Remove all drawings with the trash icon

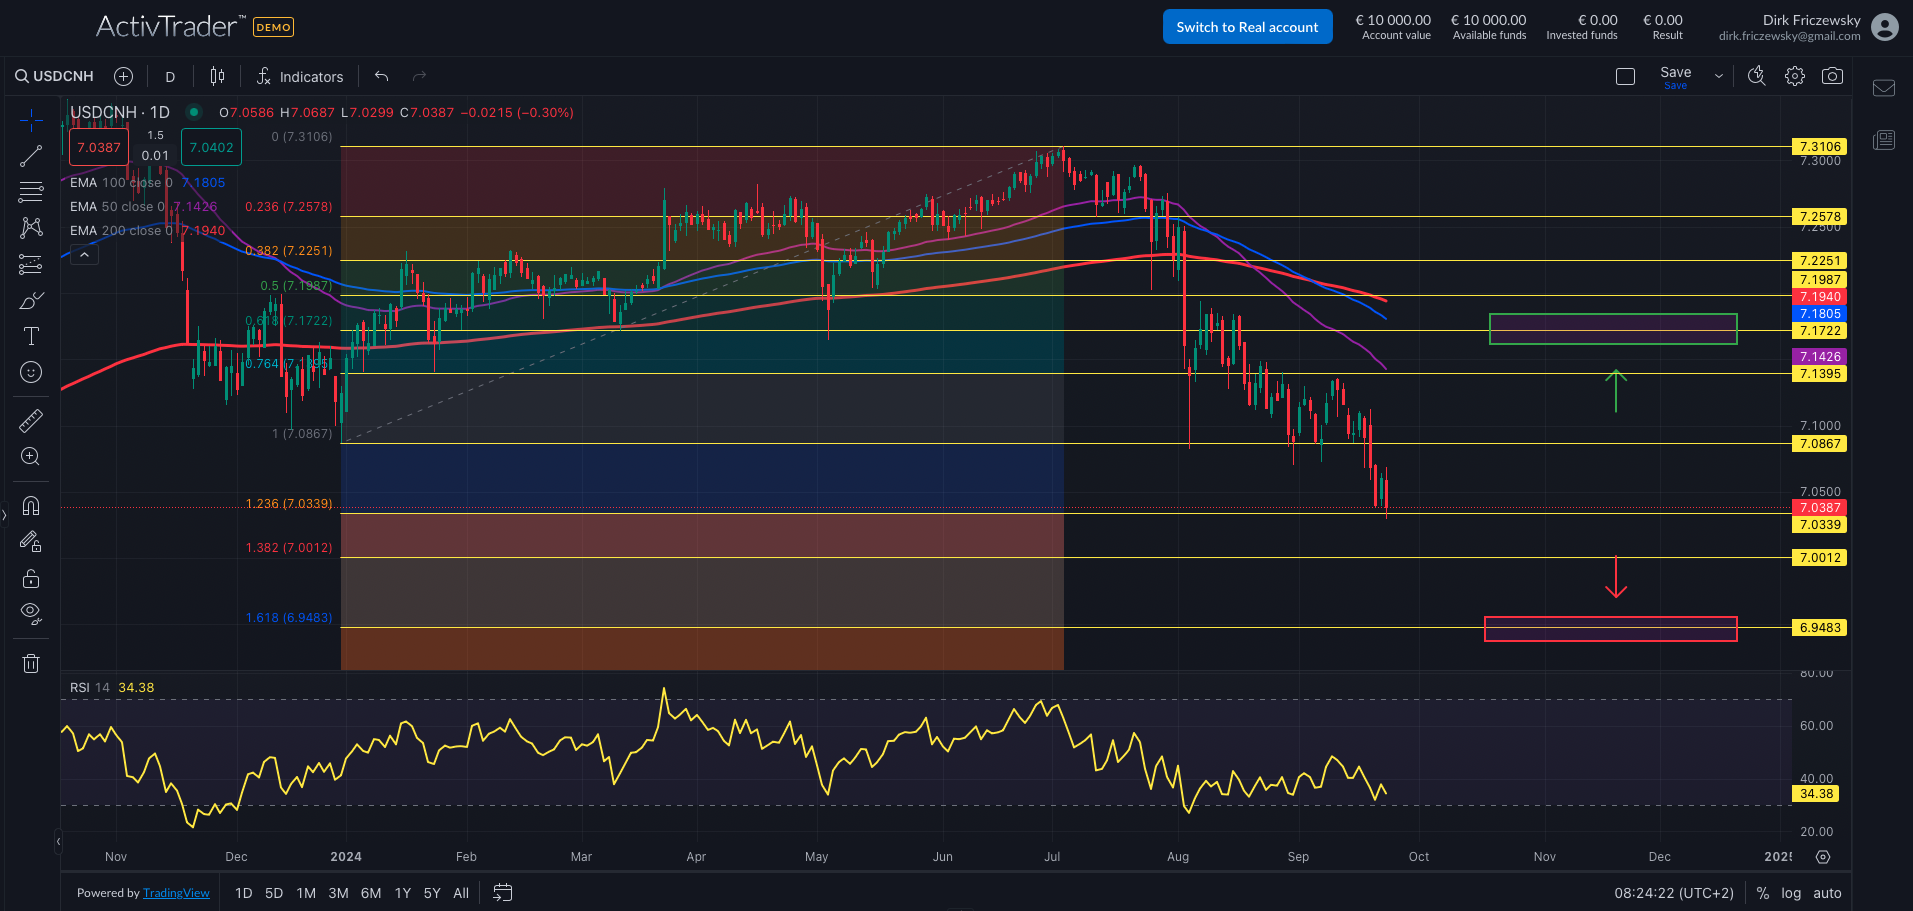tap(31, 662)
